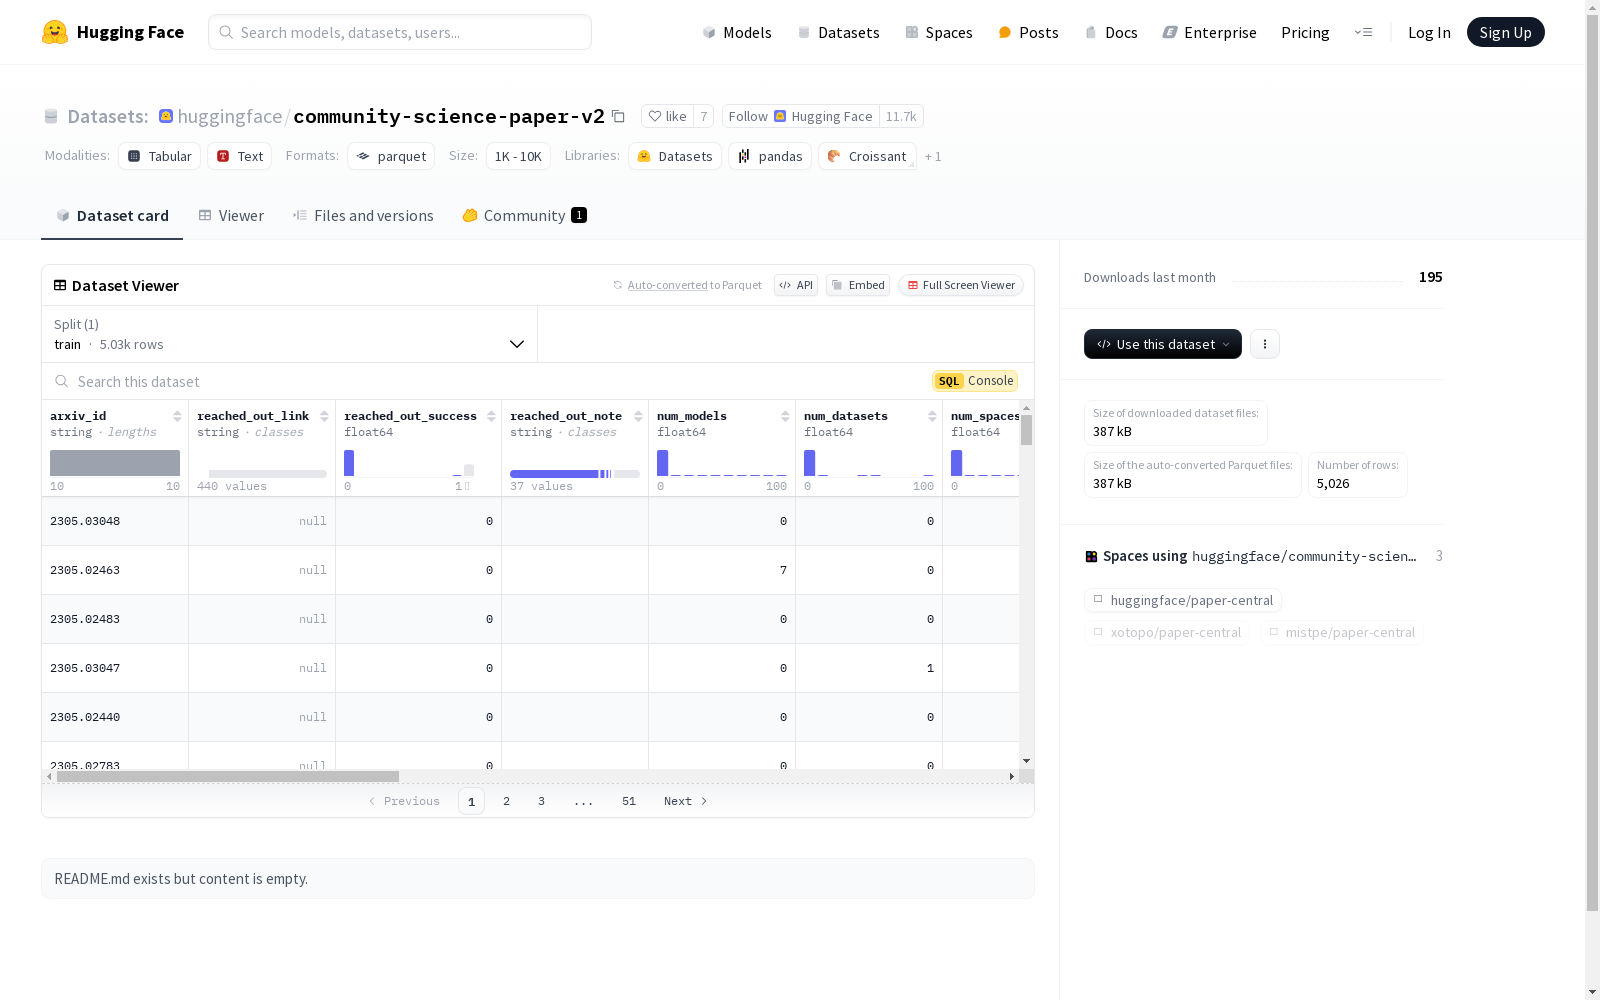
Task: Open the navigation more-options menu icon
Action: click(1363, 32)
